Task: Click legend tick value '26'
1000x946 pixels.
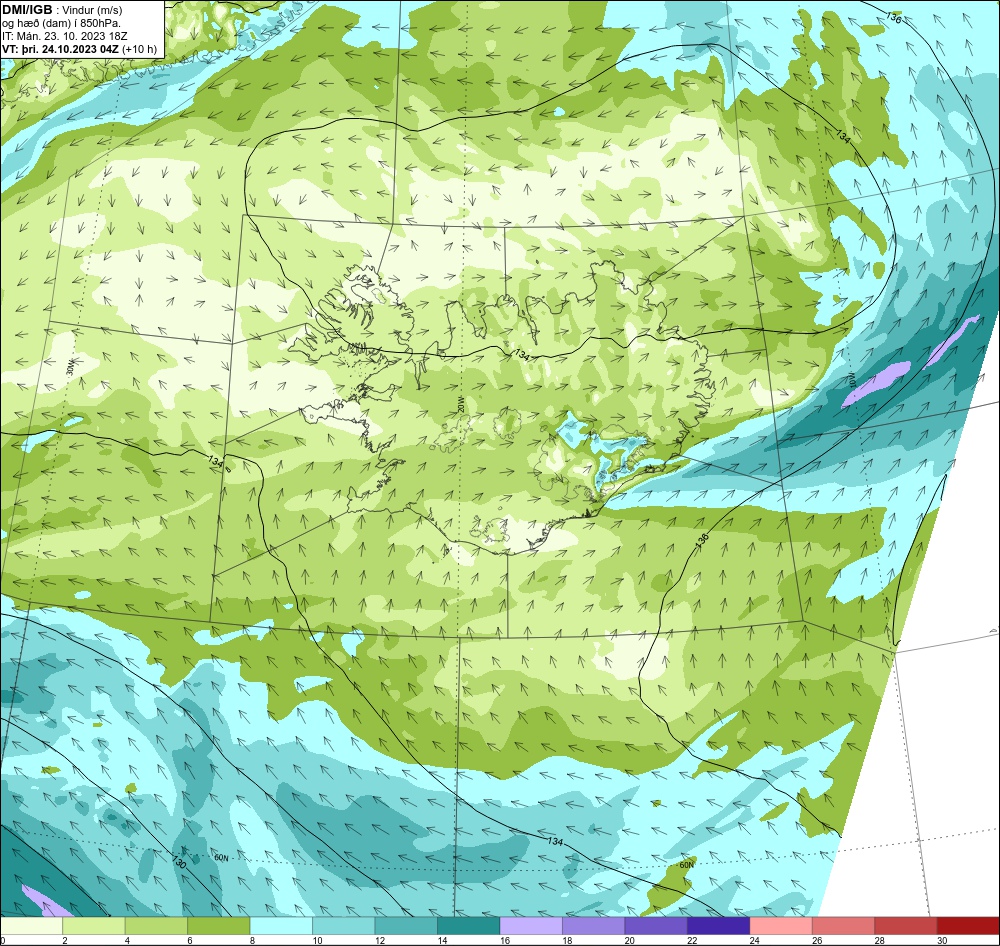Action: 816,940
